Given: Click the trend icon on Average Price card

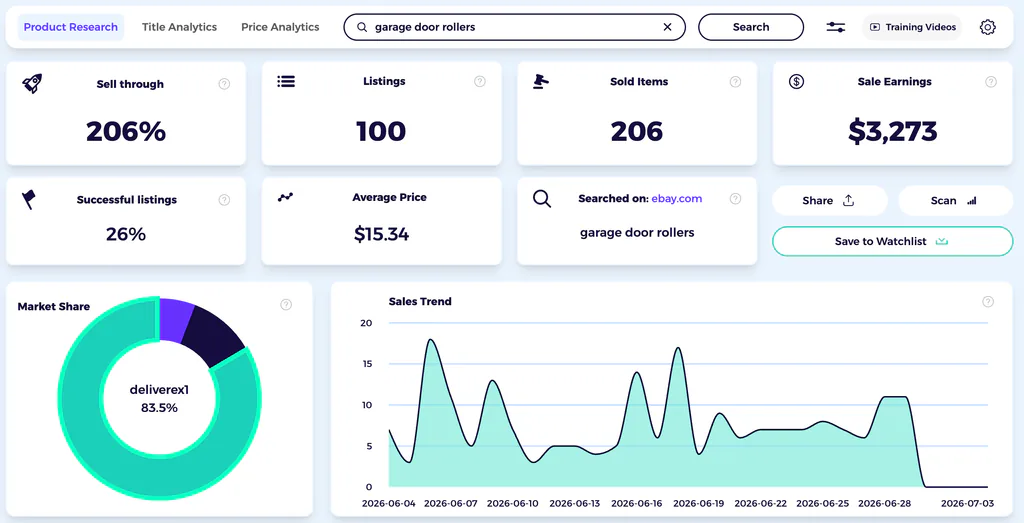Looking at the screenshot, I should 285,197.
